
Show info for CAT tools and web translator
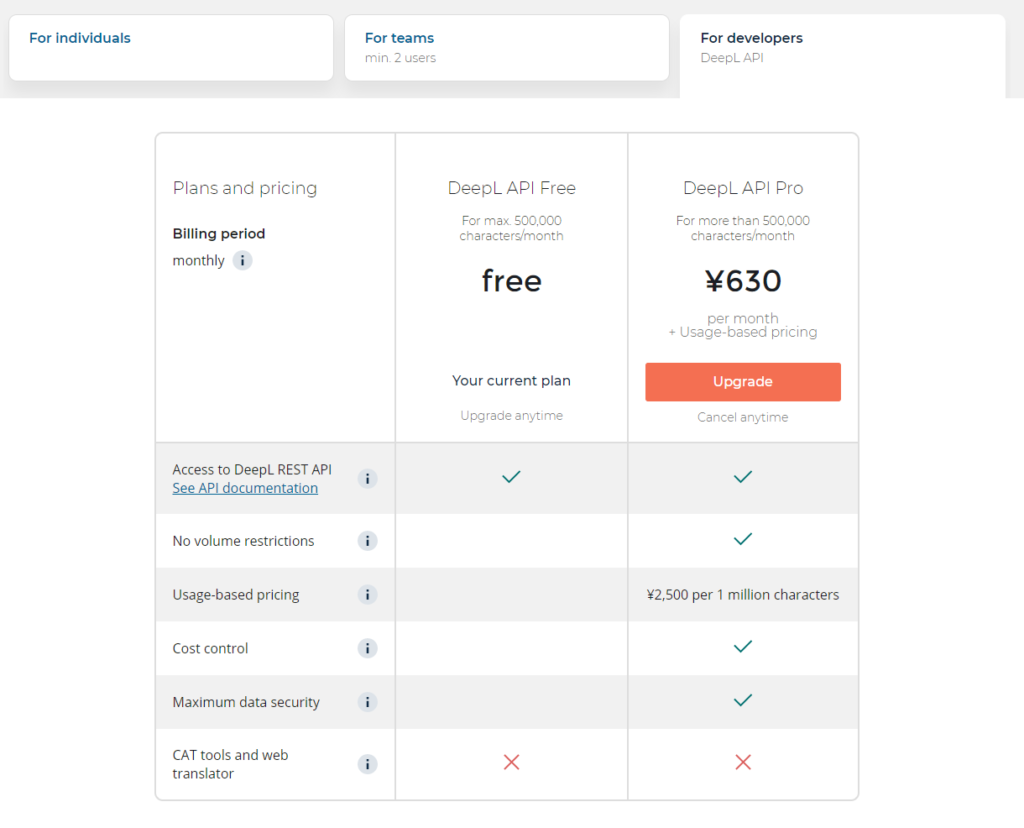[x=368, y=764]
